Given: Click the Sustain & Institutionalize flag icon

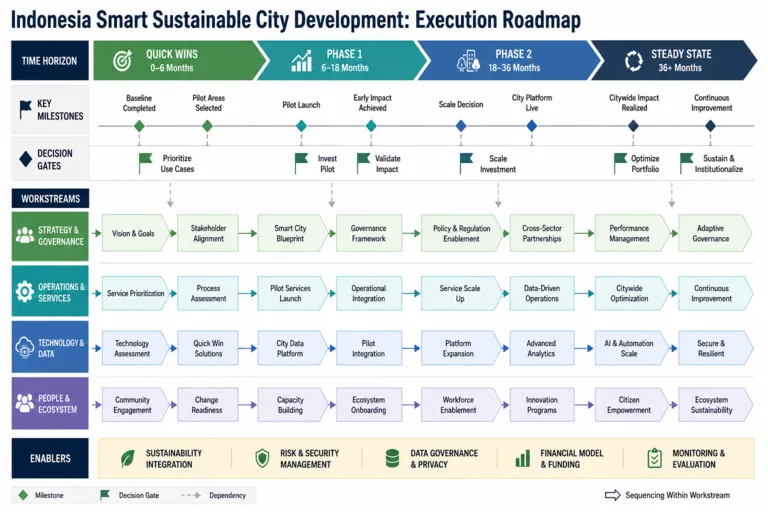Looking at the screenshot, I should (686, 163).
